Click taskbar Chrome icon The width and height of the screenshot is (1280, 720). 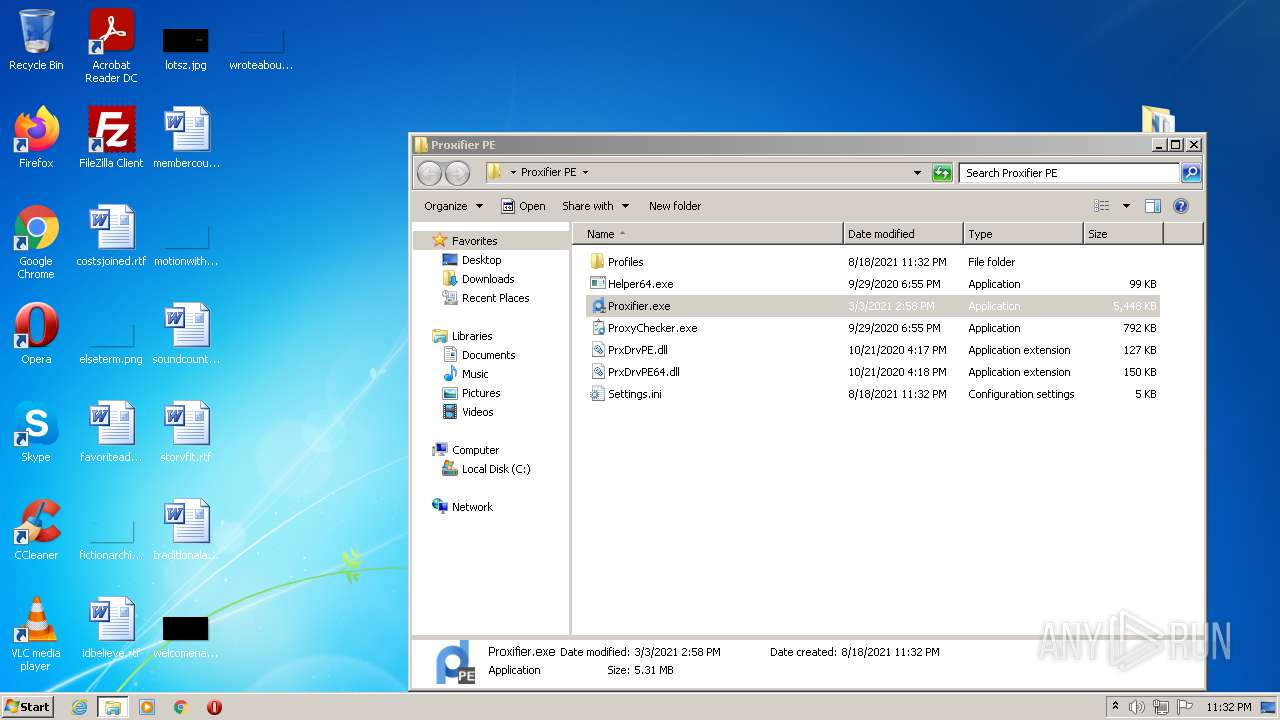click(181, 707)
